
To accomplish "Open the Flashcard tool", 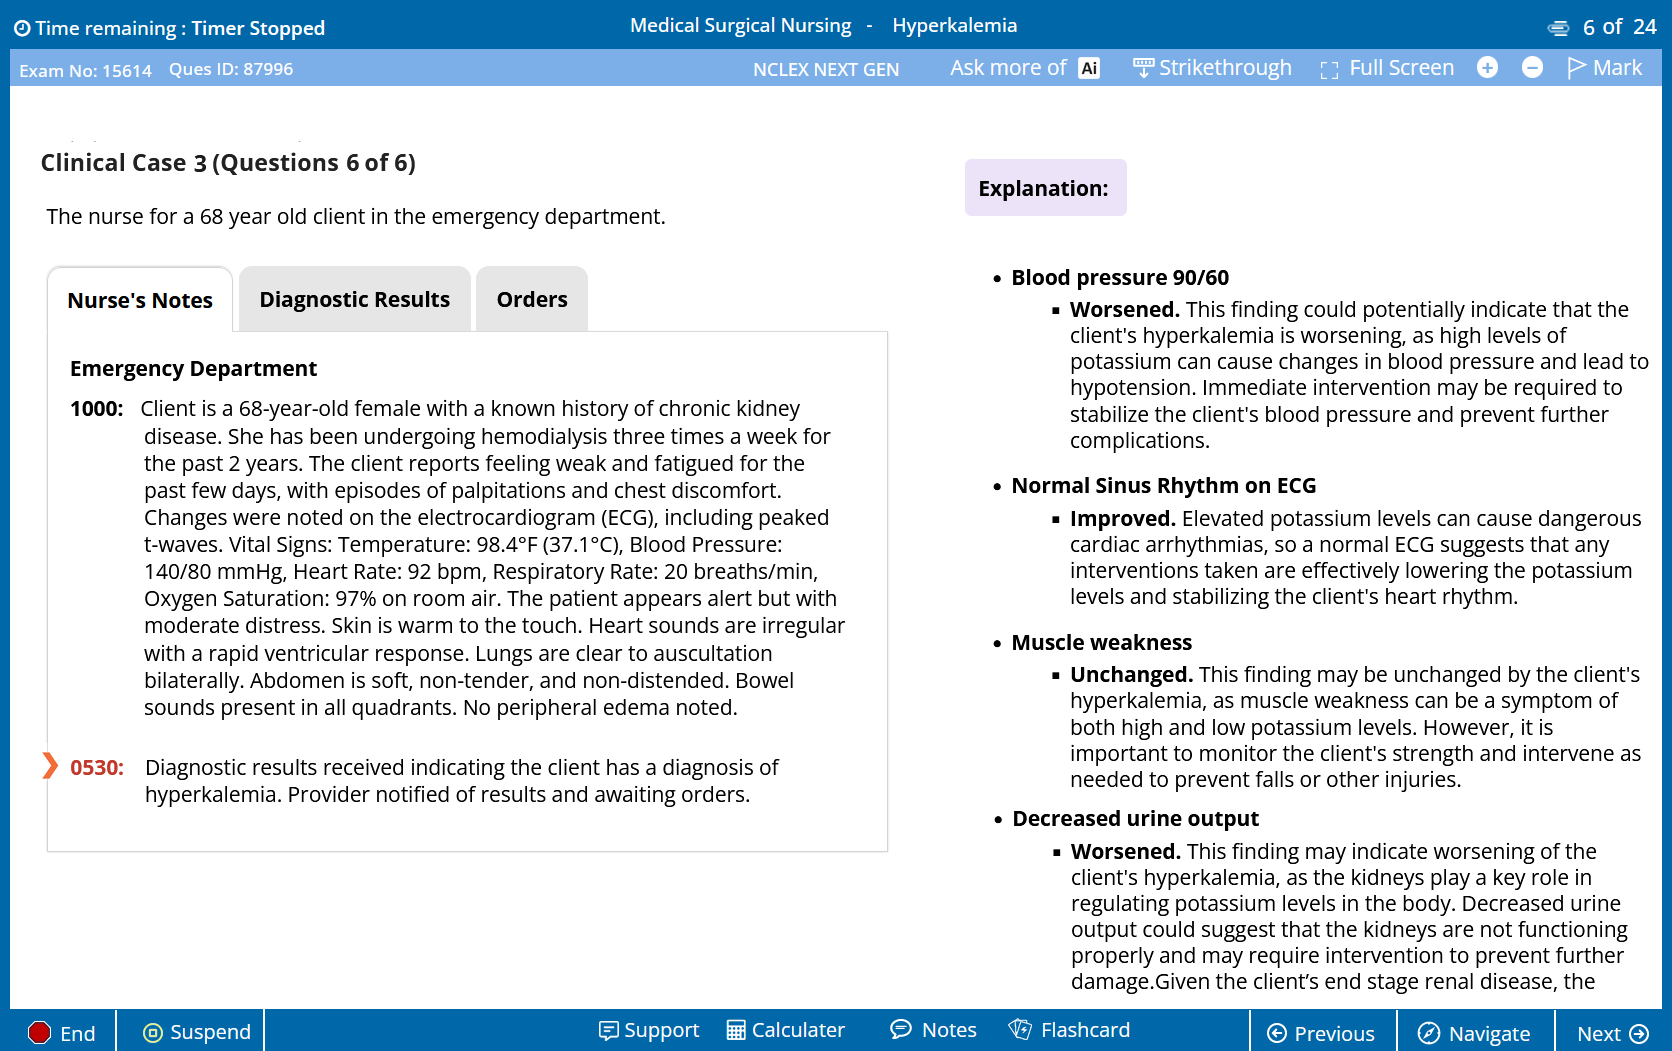I will [1070, 1030].
